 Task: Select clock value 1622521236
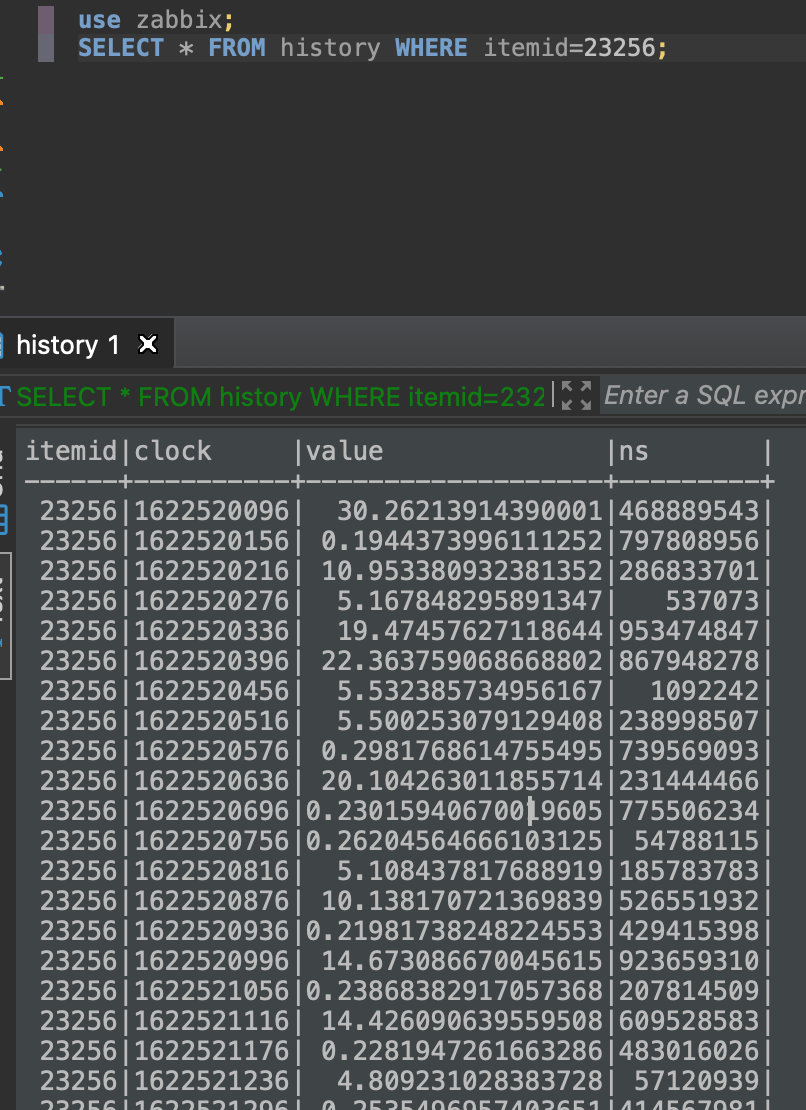pyautogui.click(x=212, y=1080)
